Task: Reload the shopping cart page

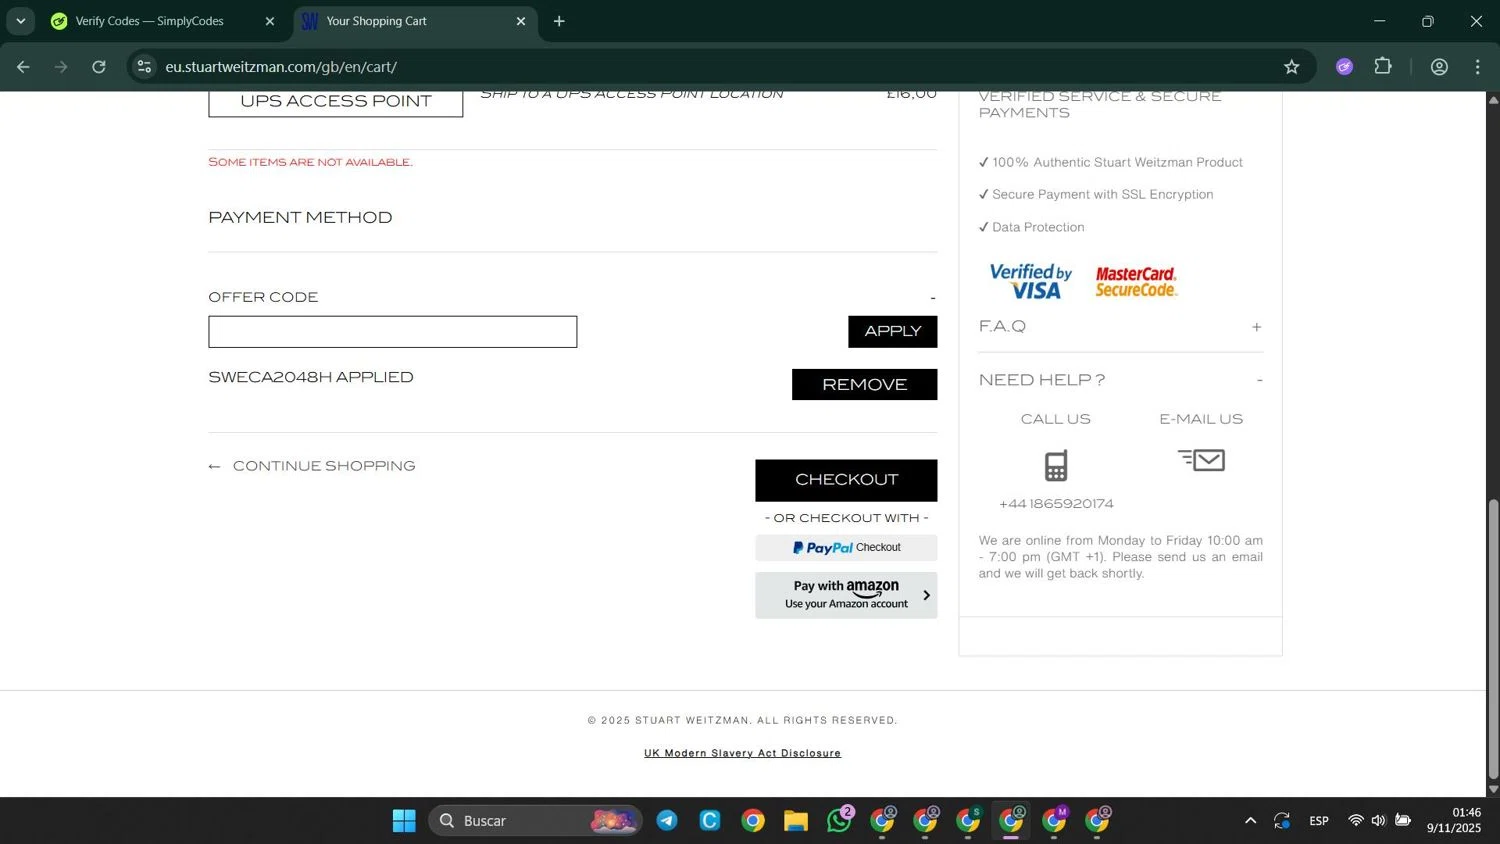Action: coord(99,67)
